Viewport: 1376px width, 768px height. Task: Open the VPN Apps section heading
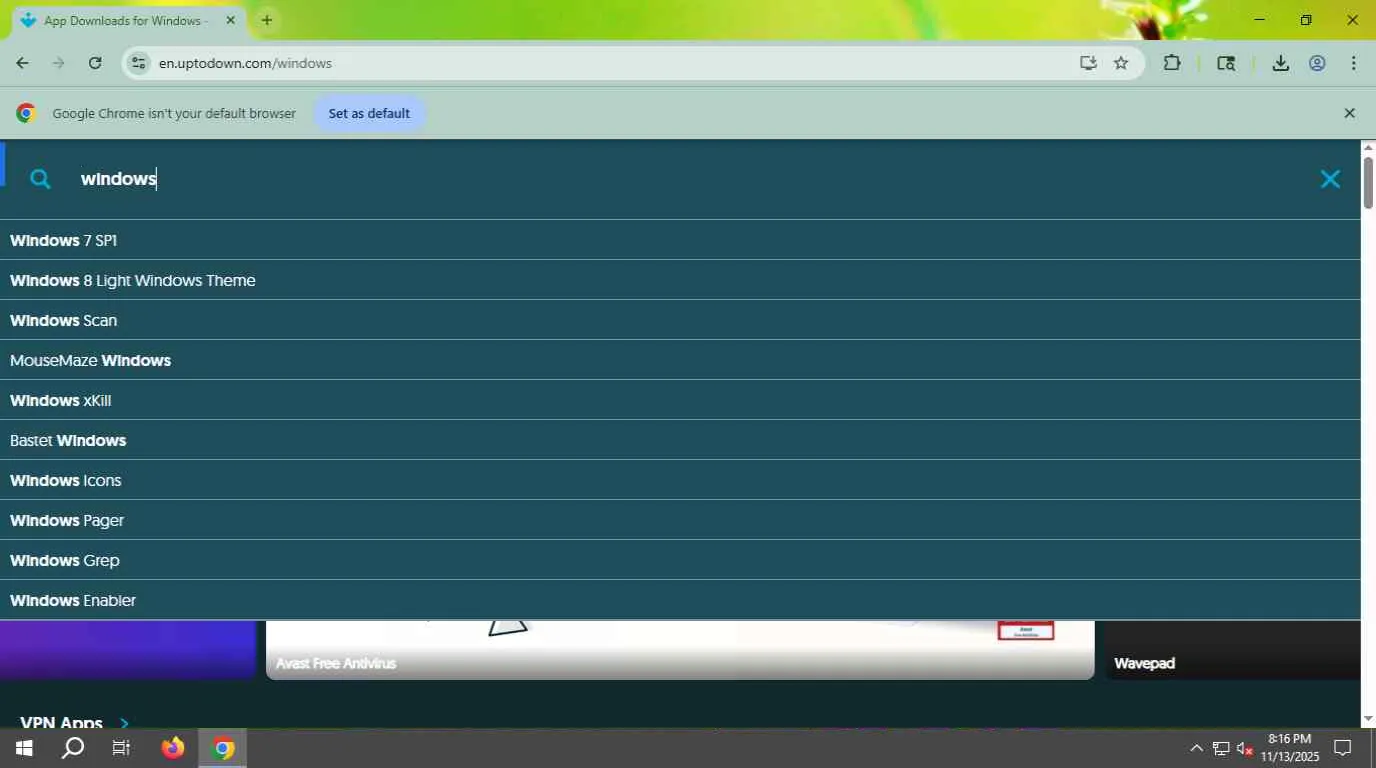tap(75, 722)
